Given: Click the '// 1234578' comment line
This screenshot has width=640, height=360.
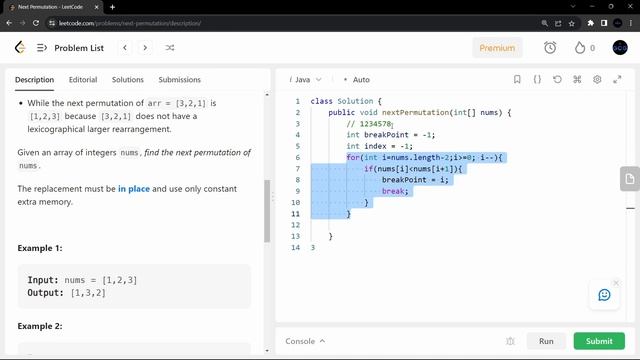Looking at the screenshot, I should [369, 124].
